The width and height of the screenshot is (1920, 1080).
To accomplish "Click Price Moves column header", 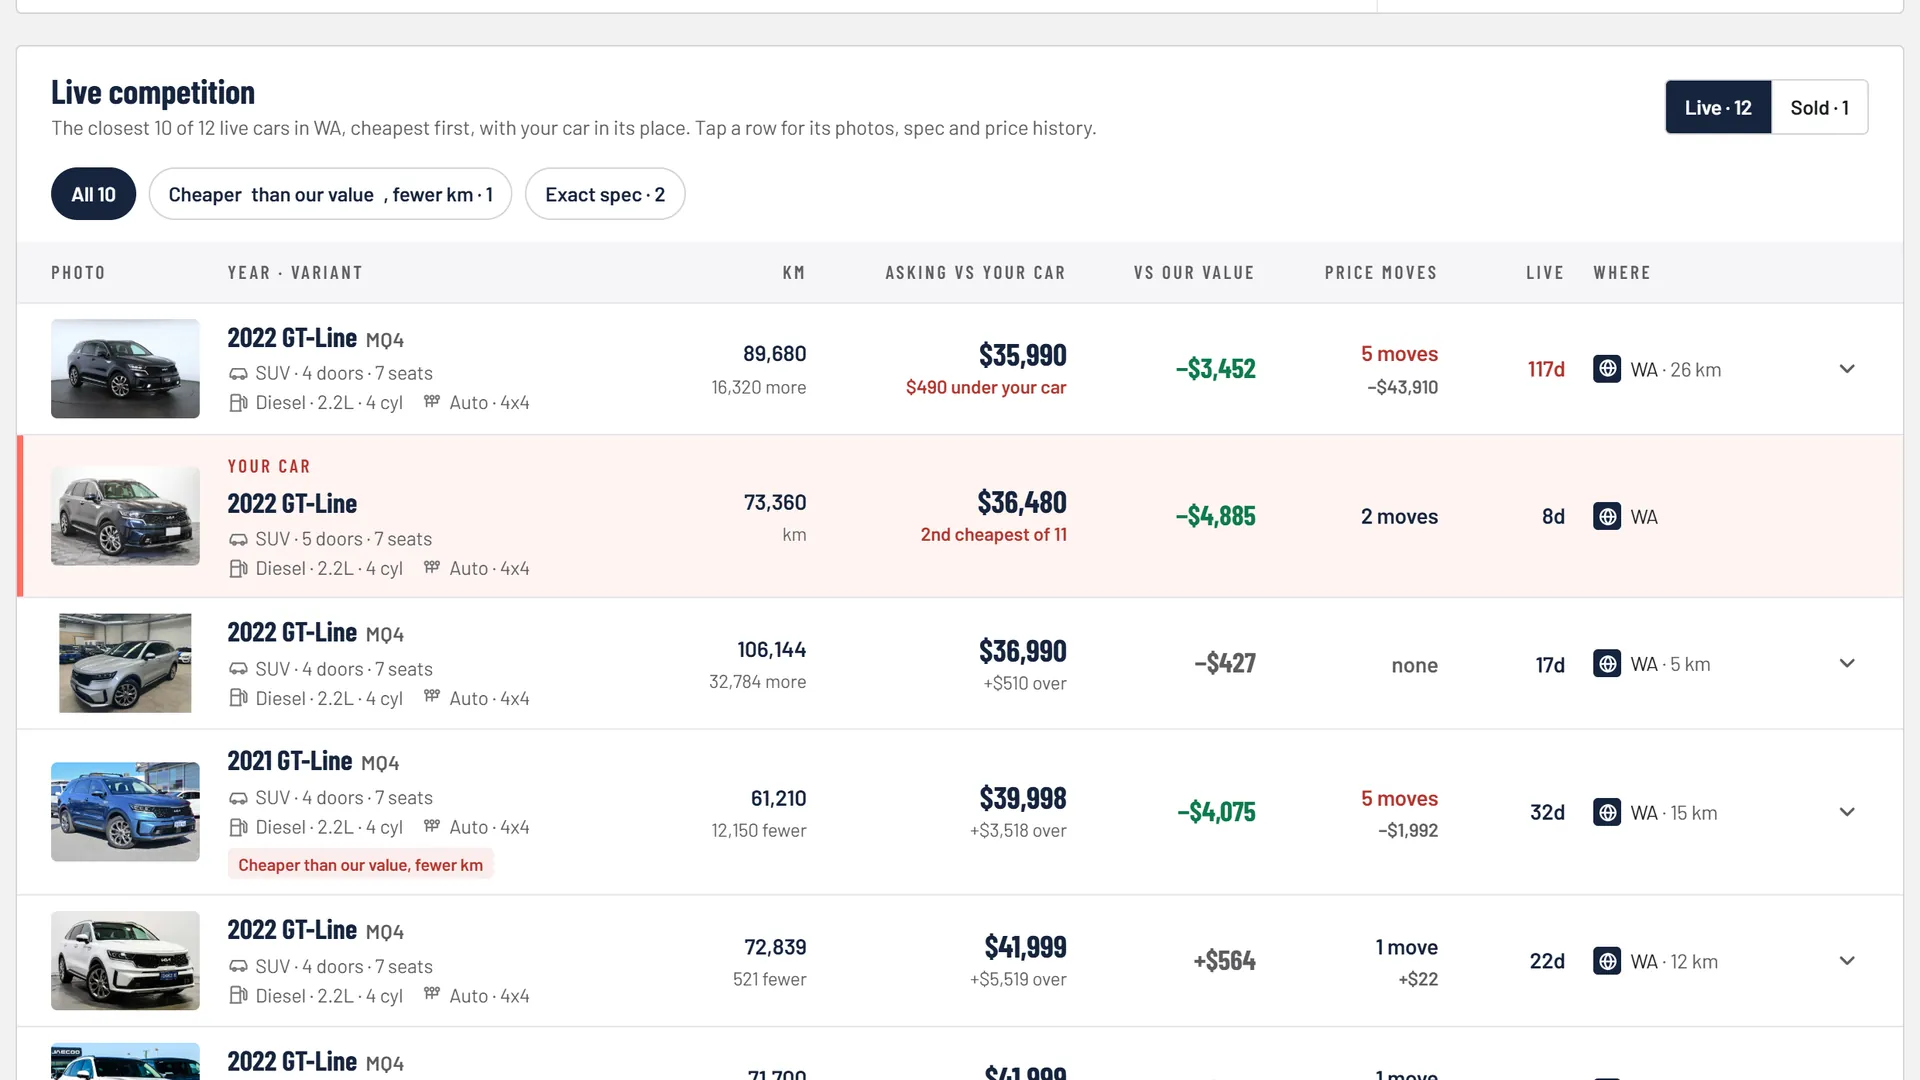I will tap(1381, 273).
